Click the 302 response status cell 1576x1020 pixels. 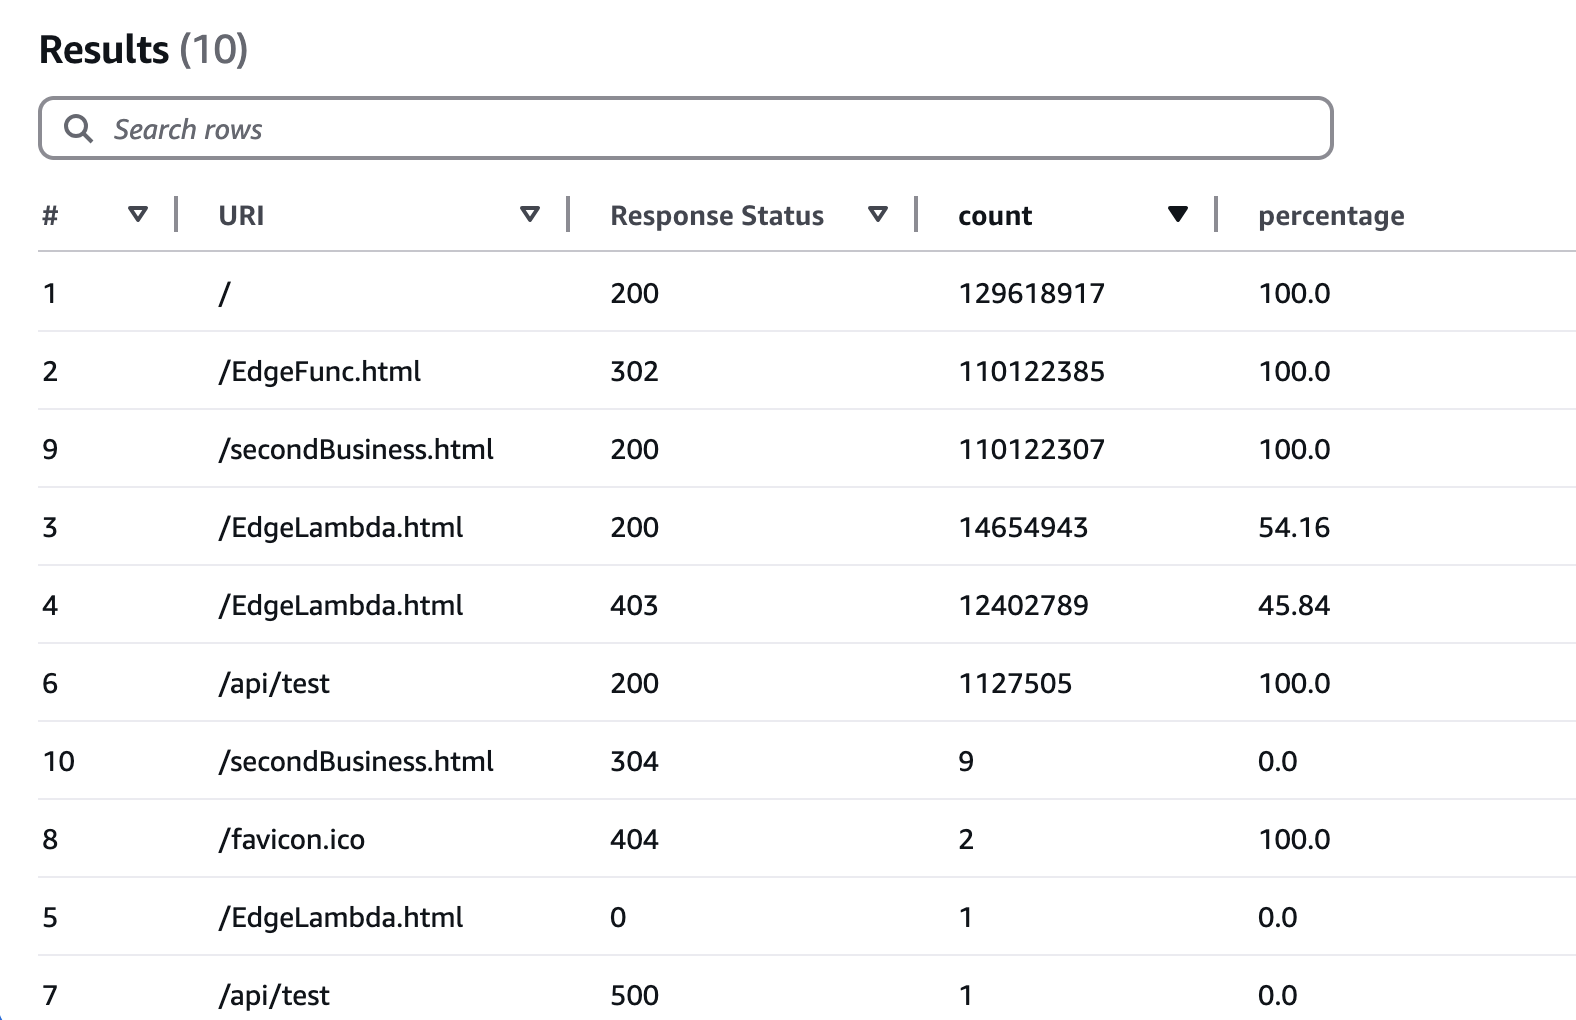click(634, 371)
